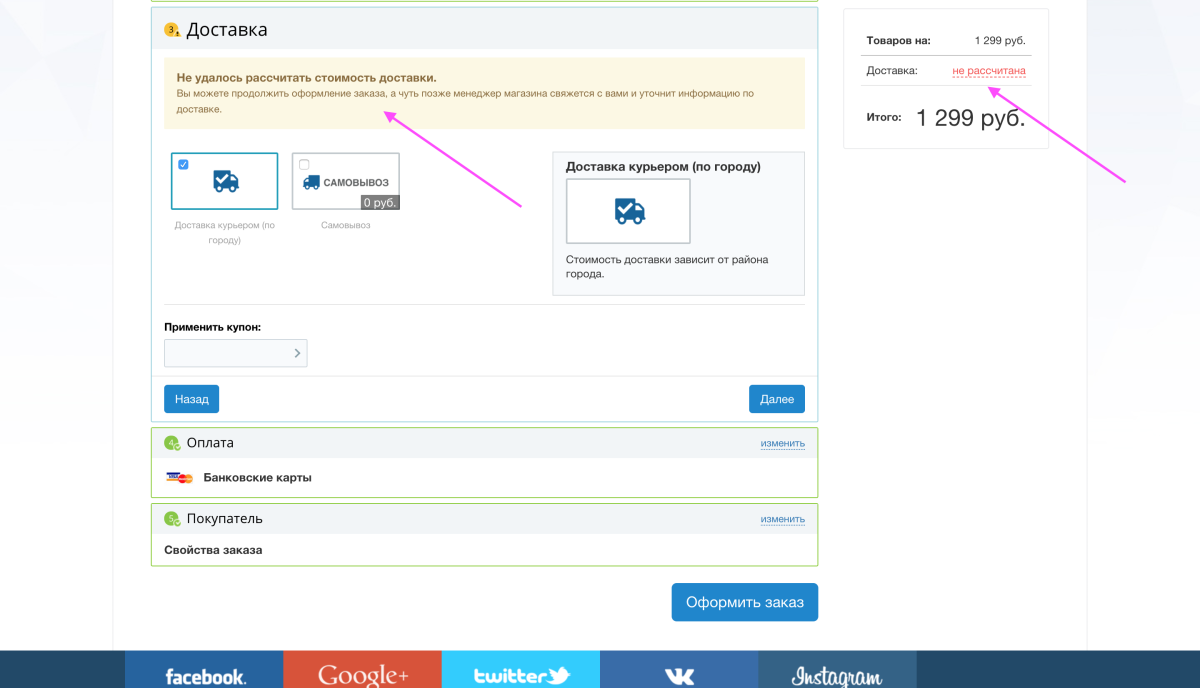Click the large truck icon in delivery description
The height and width of the screenshot is (688, 1200).
(x=629, y=211)
